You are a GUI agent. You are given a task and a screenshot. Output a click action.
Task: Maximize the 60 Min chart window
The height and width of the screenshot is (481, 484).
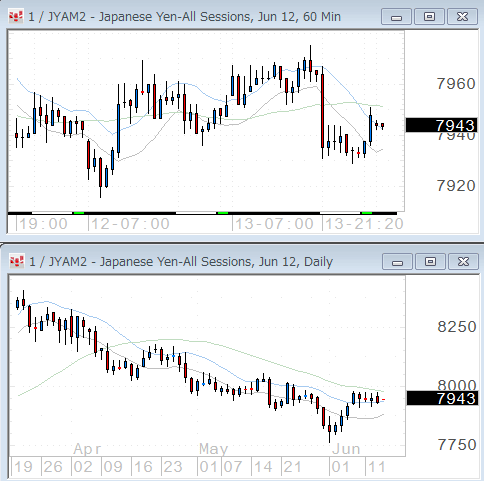tap(429, 17)
